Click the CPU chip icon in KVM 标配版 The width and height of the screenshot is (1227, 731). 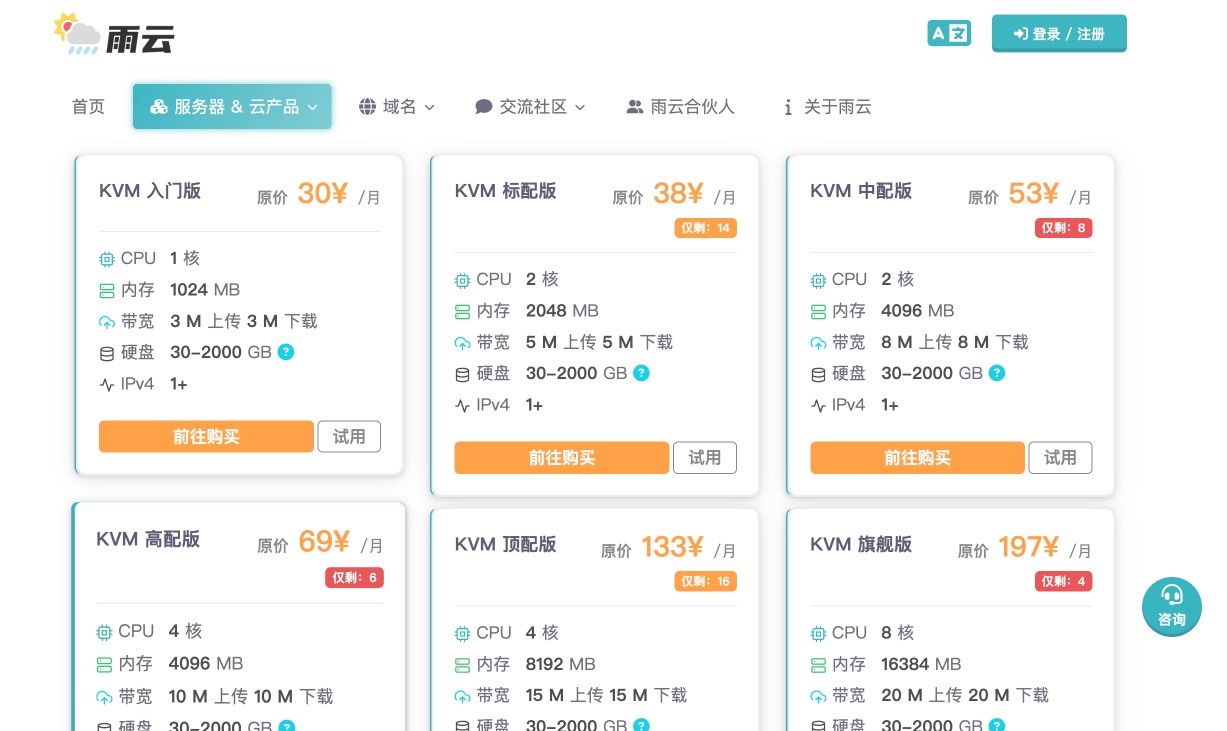click(x=462, y=280)
